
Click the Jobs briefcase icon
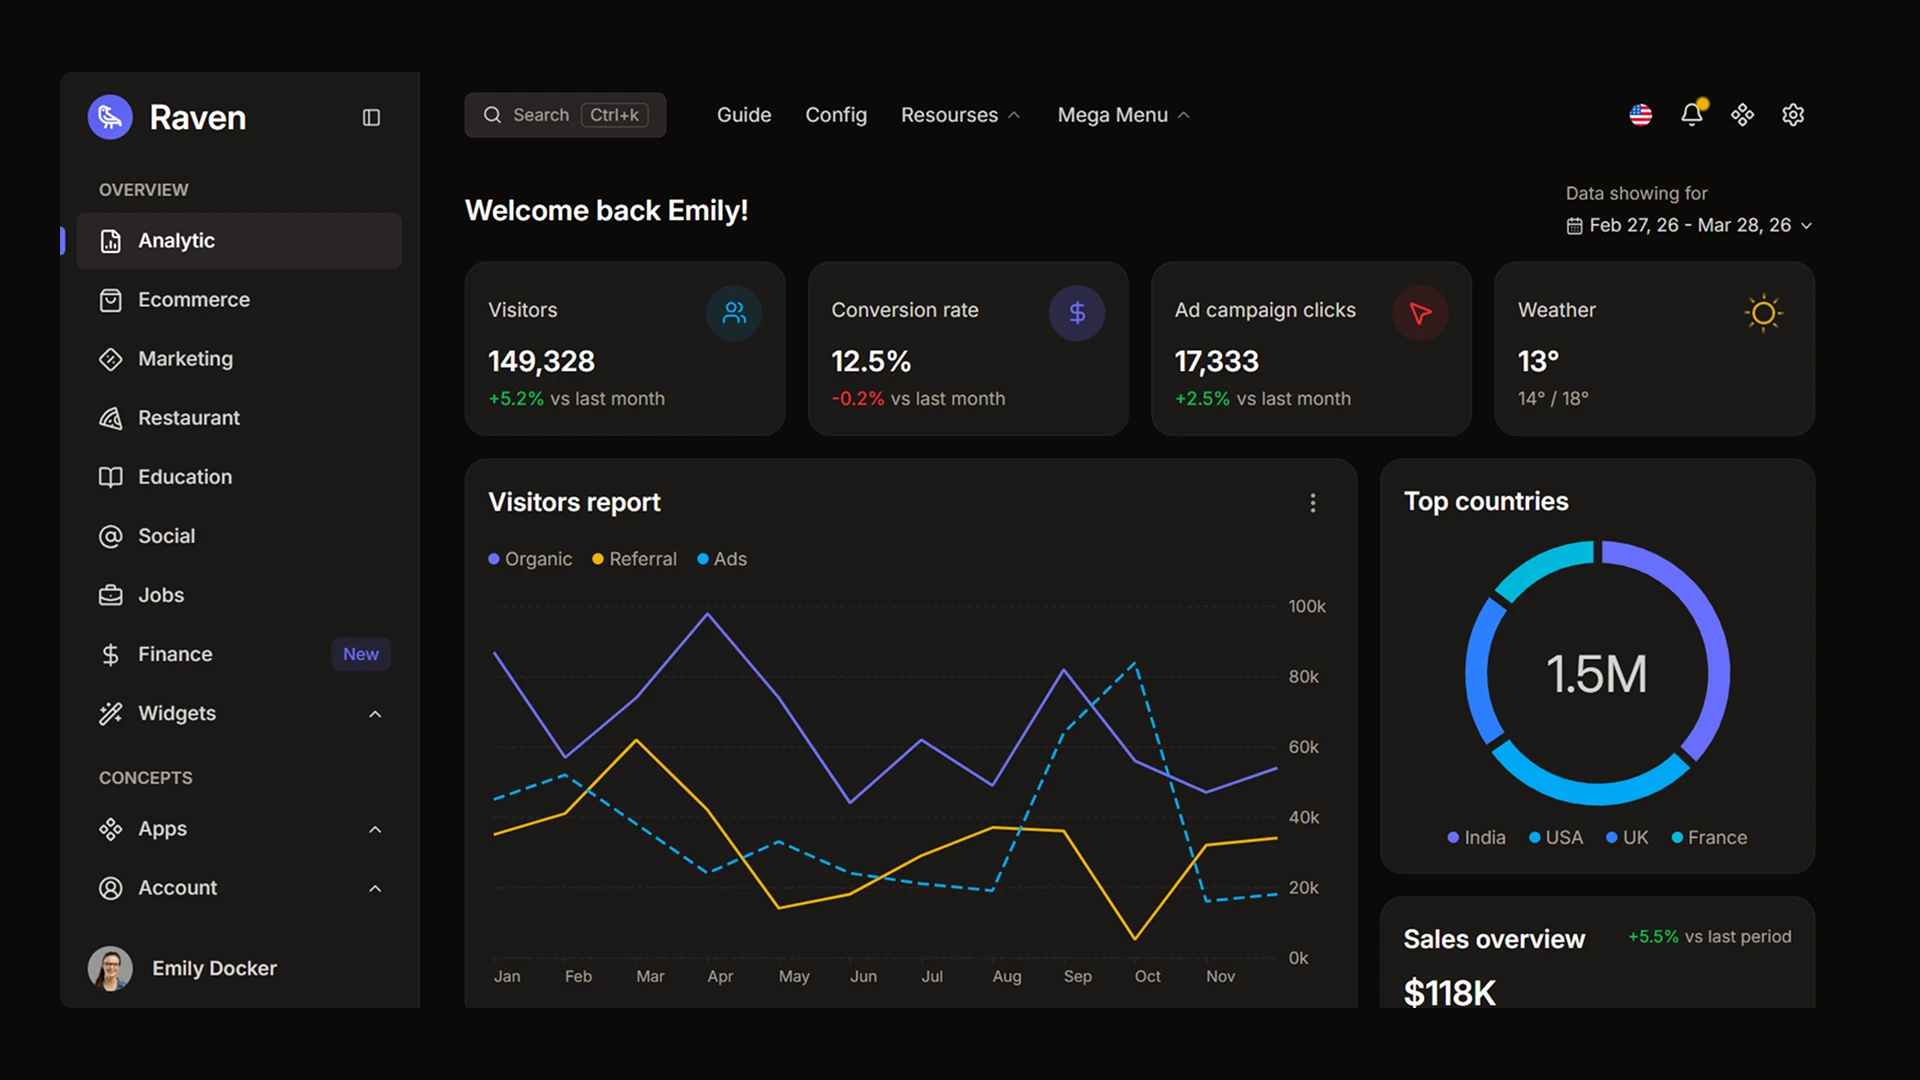point(110,595)
